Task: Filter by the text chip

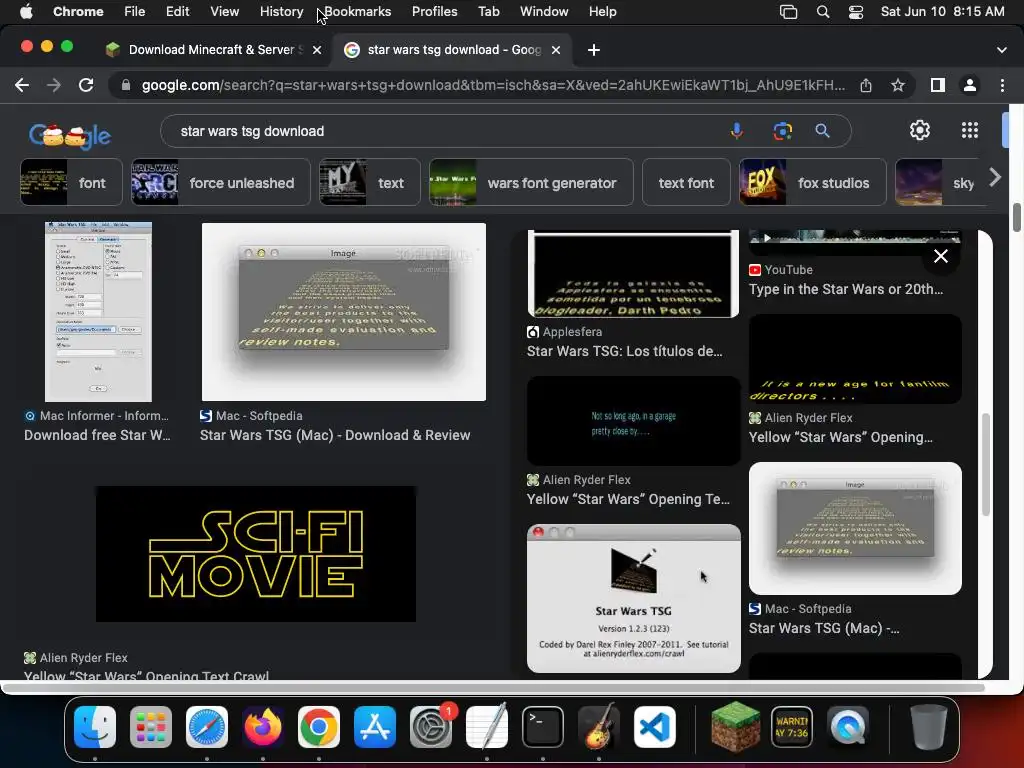Action: click(x=370, y=182)
